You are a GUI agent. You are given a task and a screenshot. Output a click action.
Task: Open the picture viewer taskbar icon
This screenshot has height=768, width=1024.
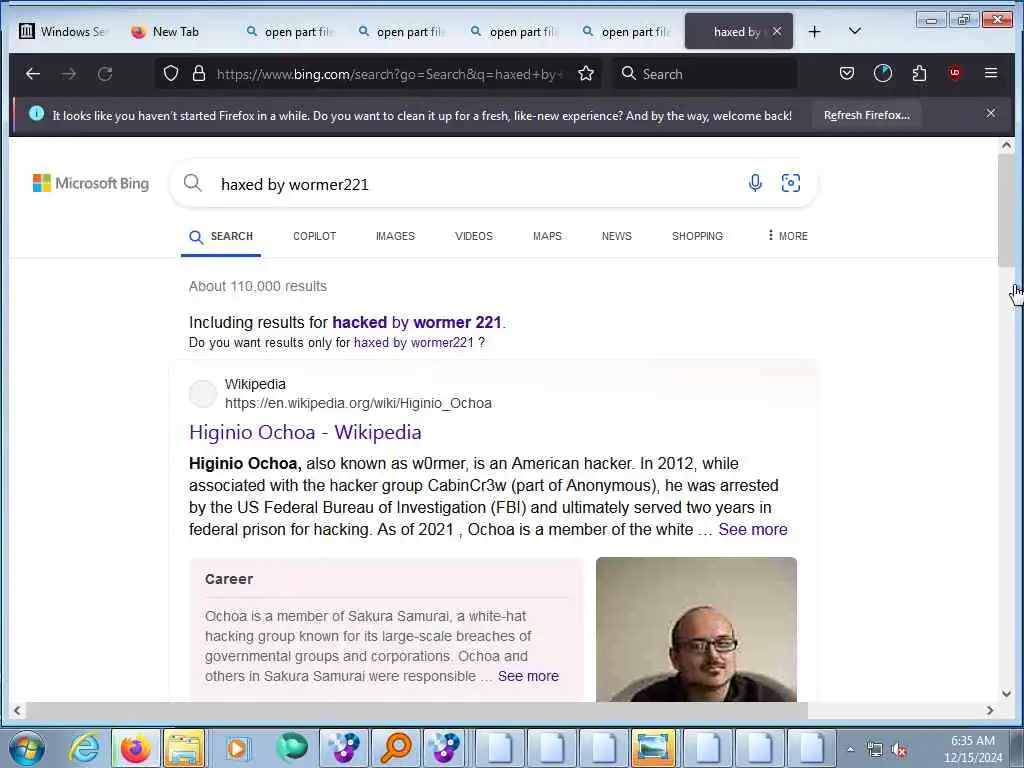pyautogui.click(x=652, y=748)
